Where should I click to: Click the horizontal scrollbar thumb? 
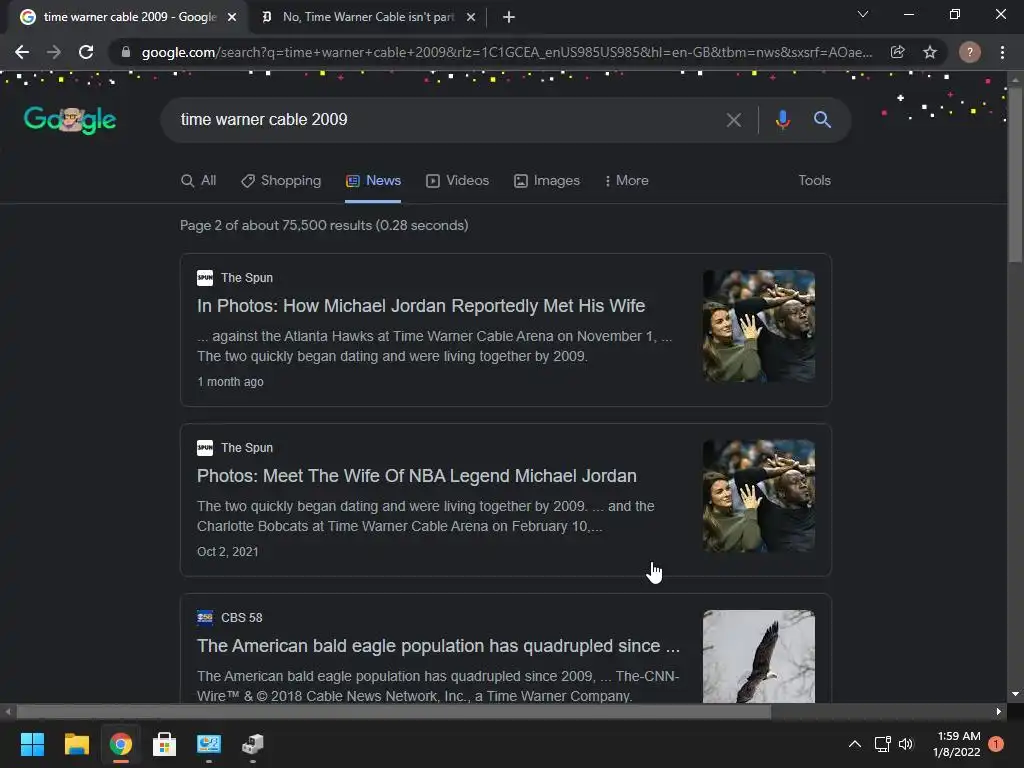[394, 711]
